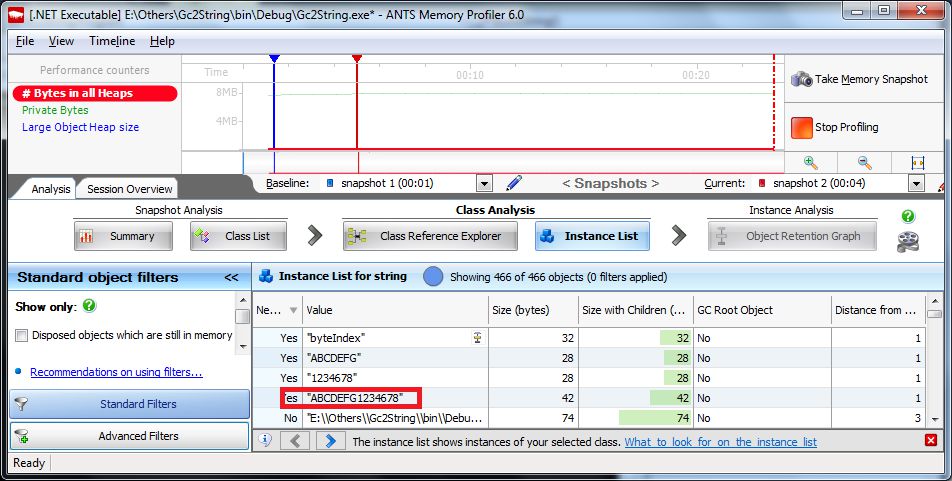This screenshot has height=481, width=952.
Task: Sort by Size with Children column header
Action: pyautogui.click(x=636, y=310)
